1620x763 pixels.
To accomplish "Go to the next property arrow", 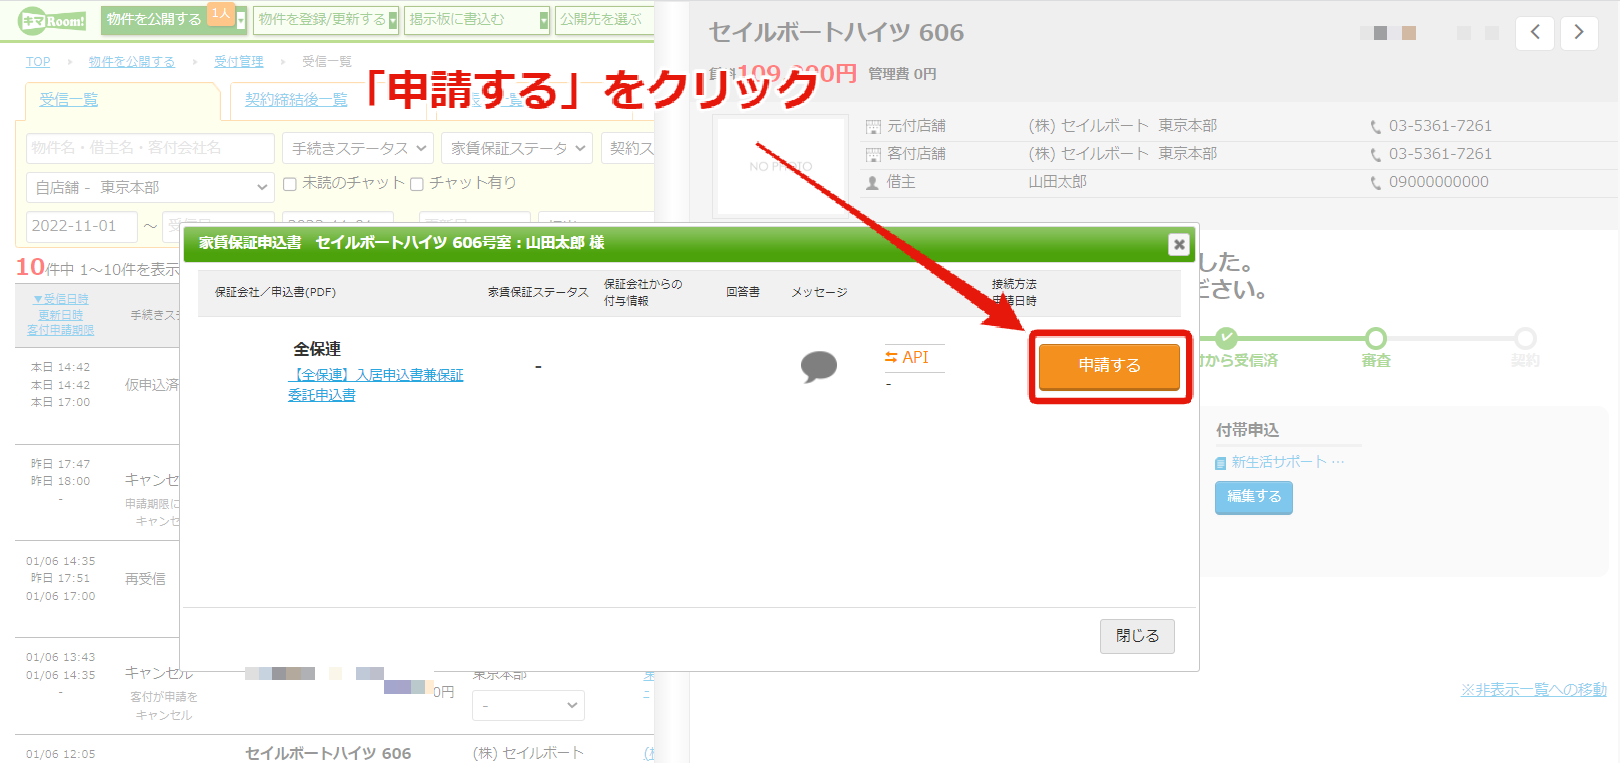I will (1579, 33).
